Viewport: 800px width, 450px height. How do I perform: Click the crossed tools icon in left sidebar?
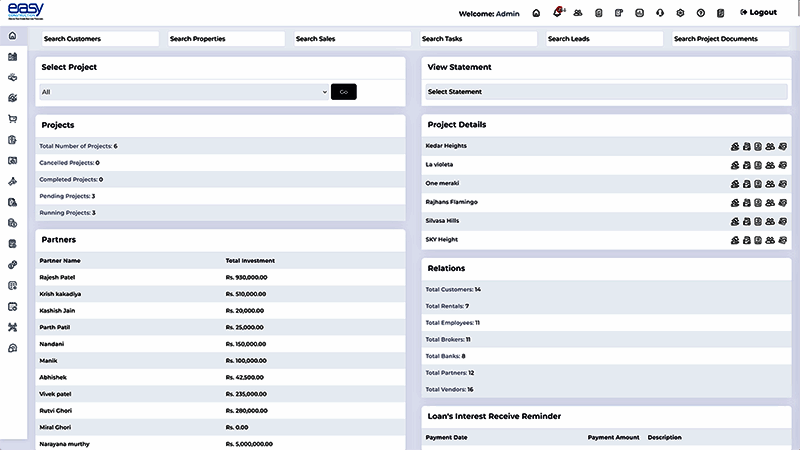pos(13,327)
